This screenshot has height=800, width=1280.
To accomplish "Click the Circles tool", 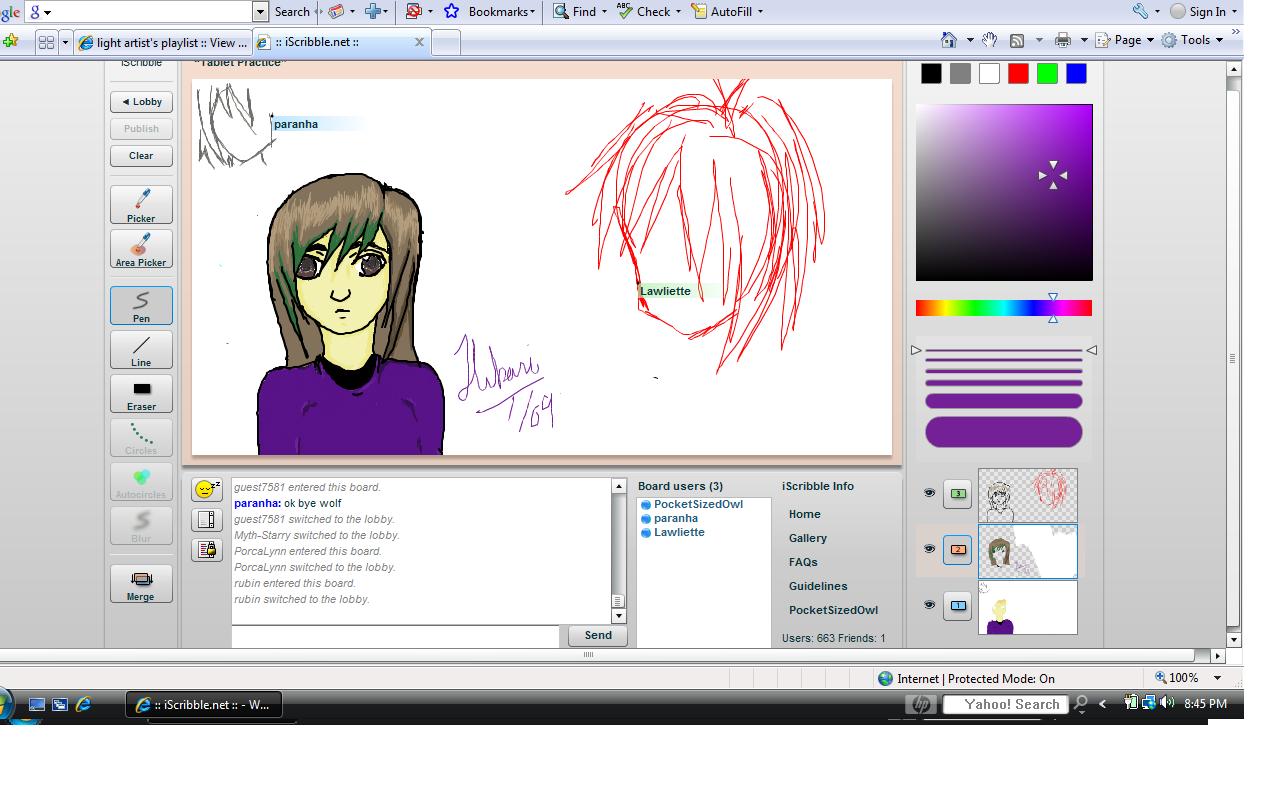I will (x=141, y=438).
